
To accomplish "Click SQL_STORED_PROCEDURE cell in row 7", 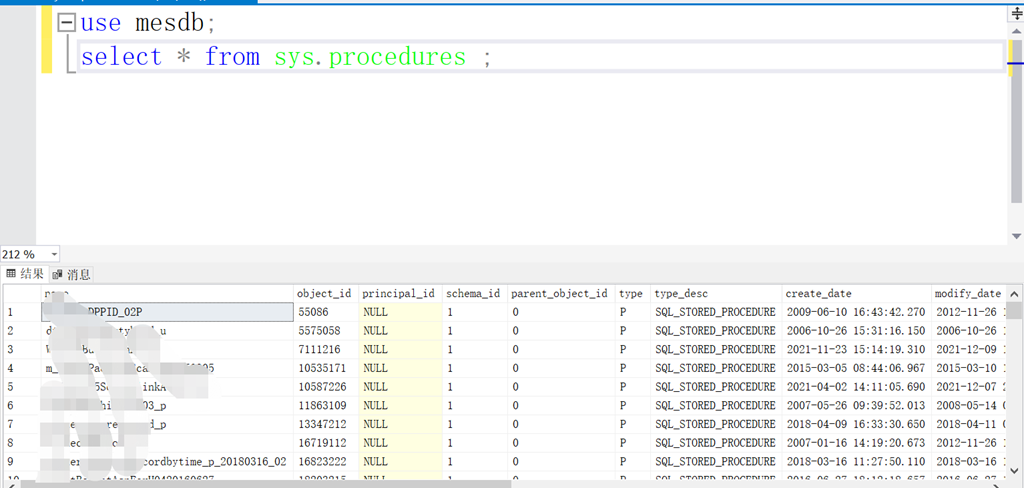I will [716, 424].
